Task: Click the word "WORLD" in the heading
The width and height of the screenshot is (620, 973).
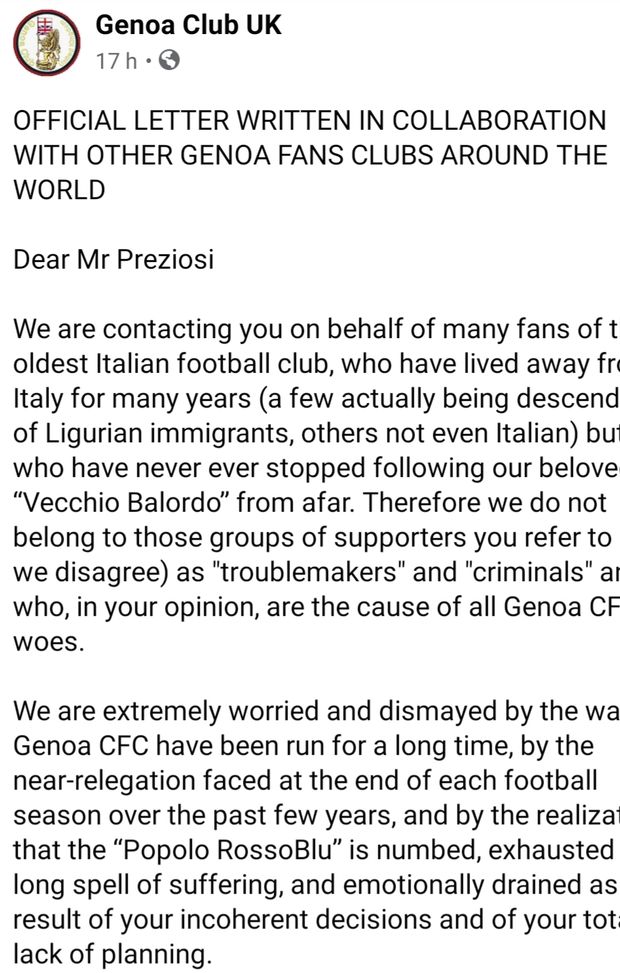Action: click(59, 191)
